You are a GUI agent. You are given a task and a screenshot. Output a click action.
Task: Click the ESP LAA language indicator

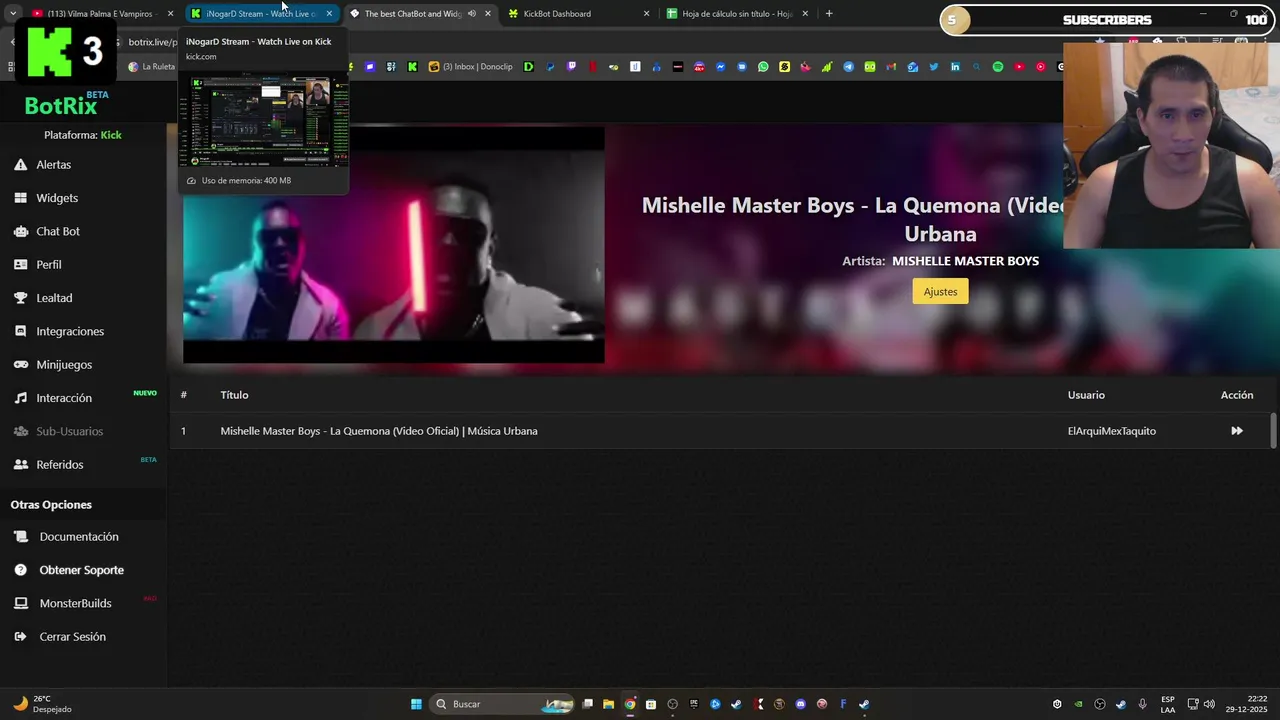click(1168, 704)
